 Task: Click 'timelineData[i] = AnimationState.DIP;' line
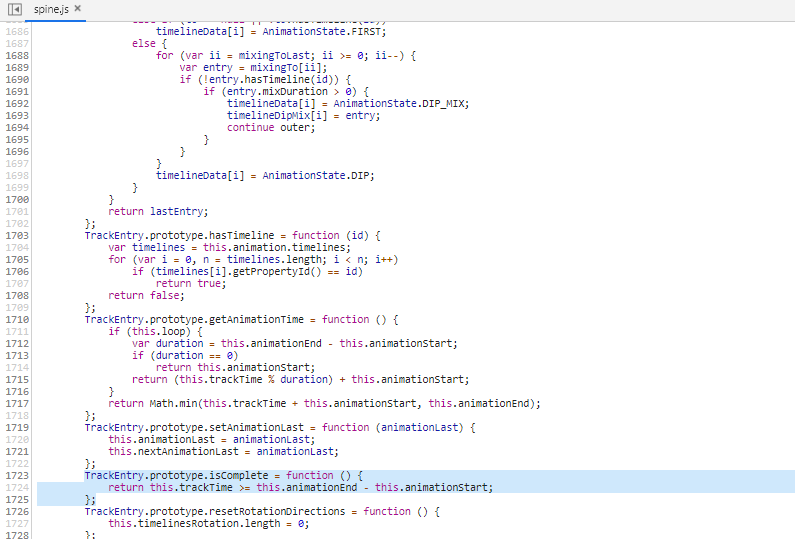[265, 175]
